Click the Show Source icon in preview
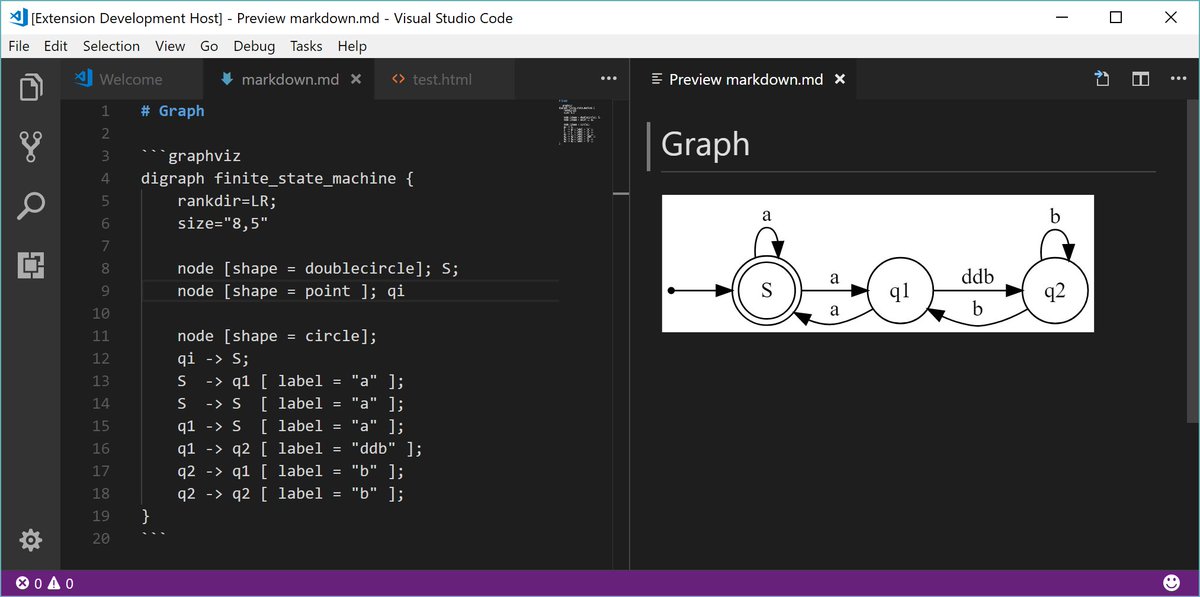Viewport: 1200px width, 597px height. [1102, 79]
